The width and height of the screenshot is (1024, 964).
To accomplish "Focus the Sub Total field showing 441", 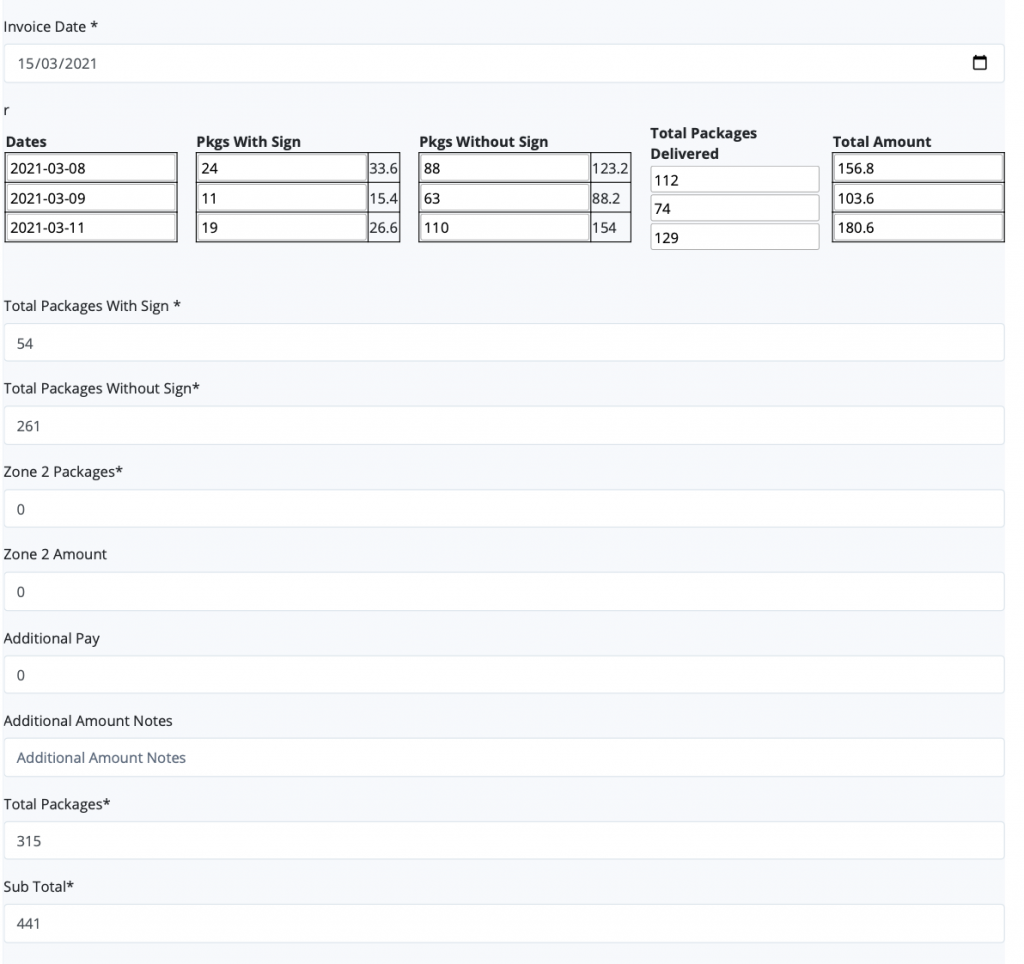I will coord(504,924).
